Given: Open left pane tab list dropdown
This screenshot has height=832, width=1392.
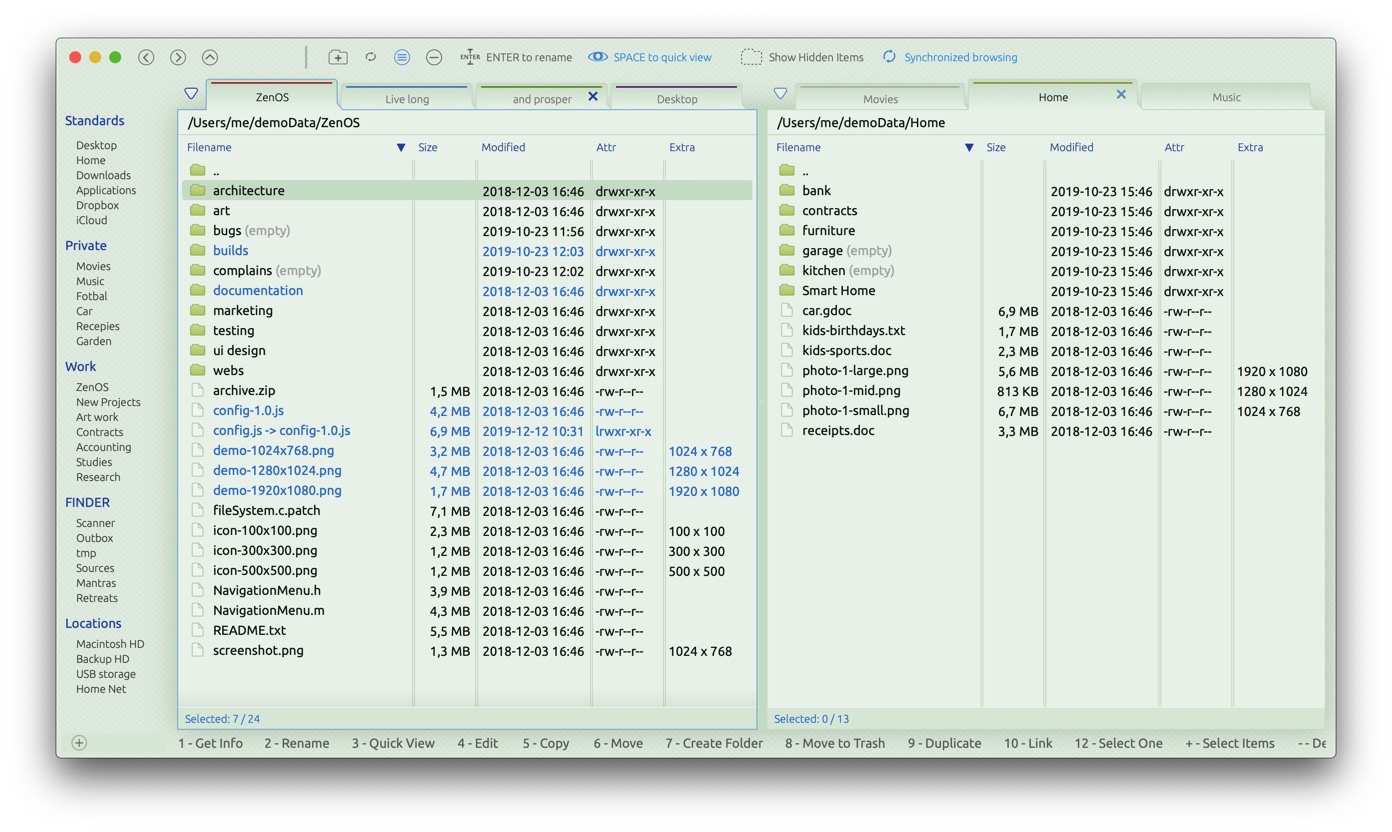Looking at the screenshot, I should 191,94.
